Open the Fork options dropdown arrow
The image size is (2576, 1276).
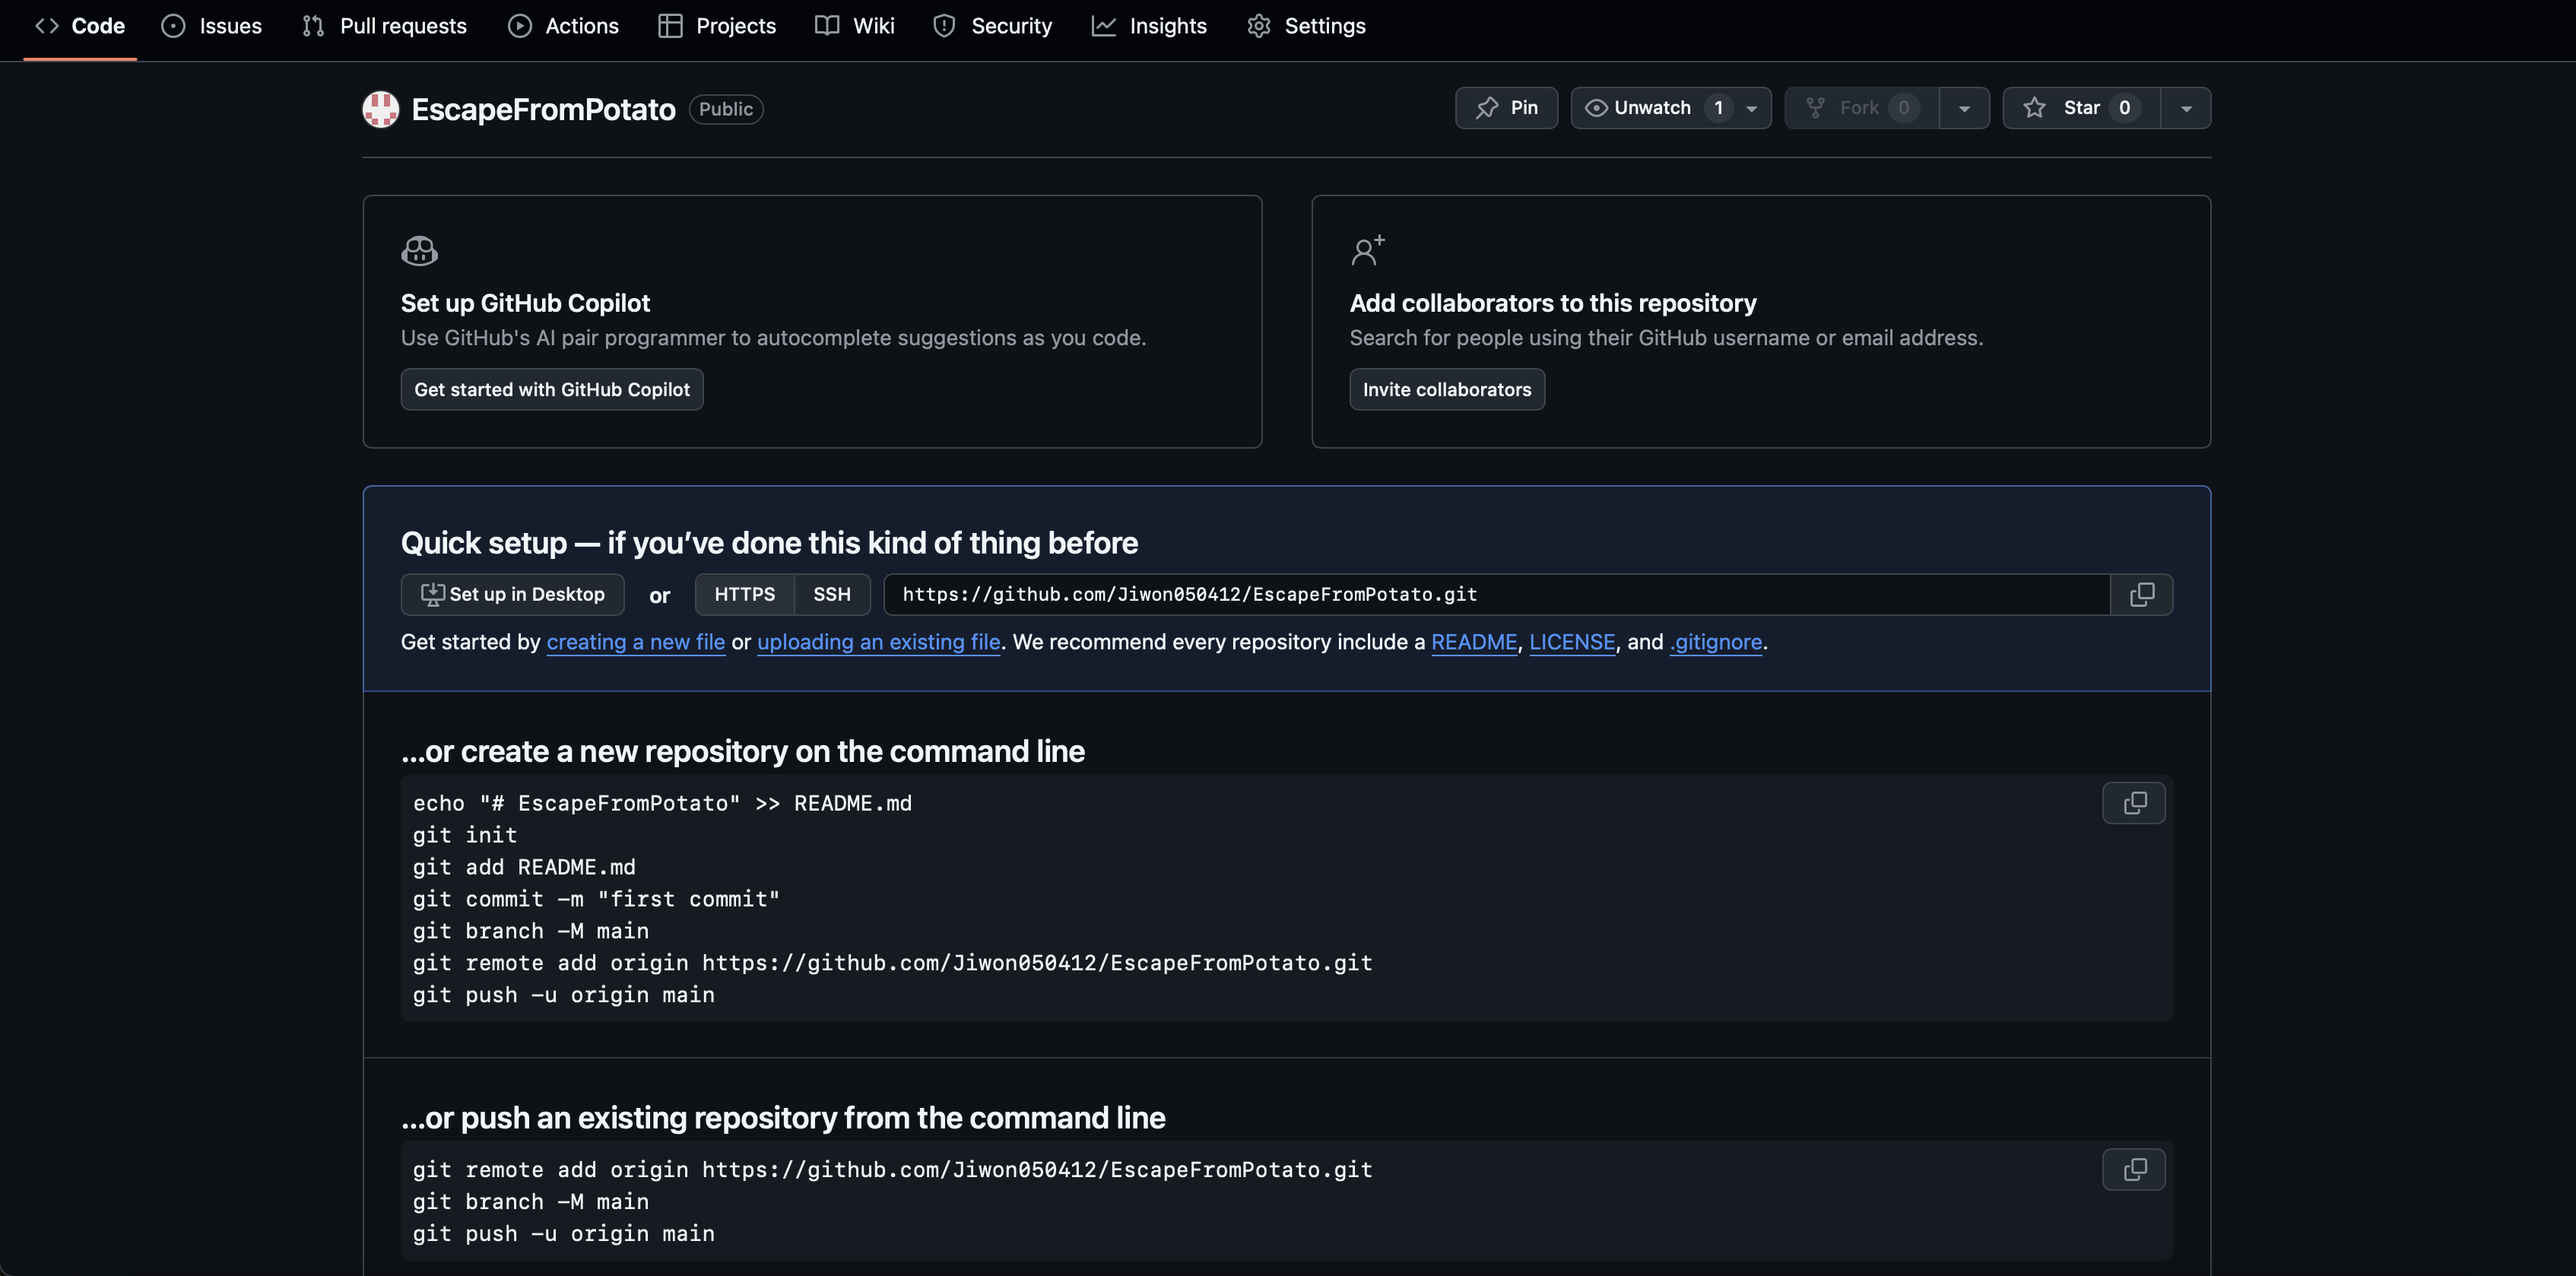point(1963,108)
